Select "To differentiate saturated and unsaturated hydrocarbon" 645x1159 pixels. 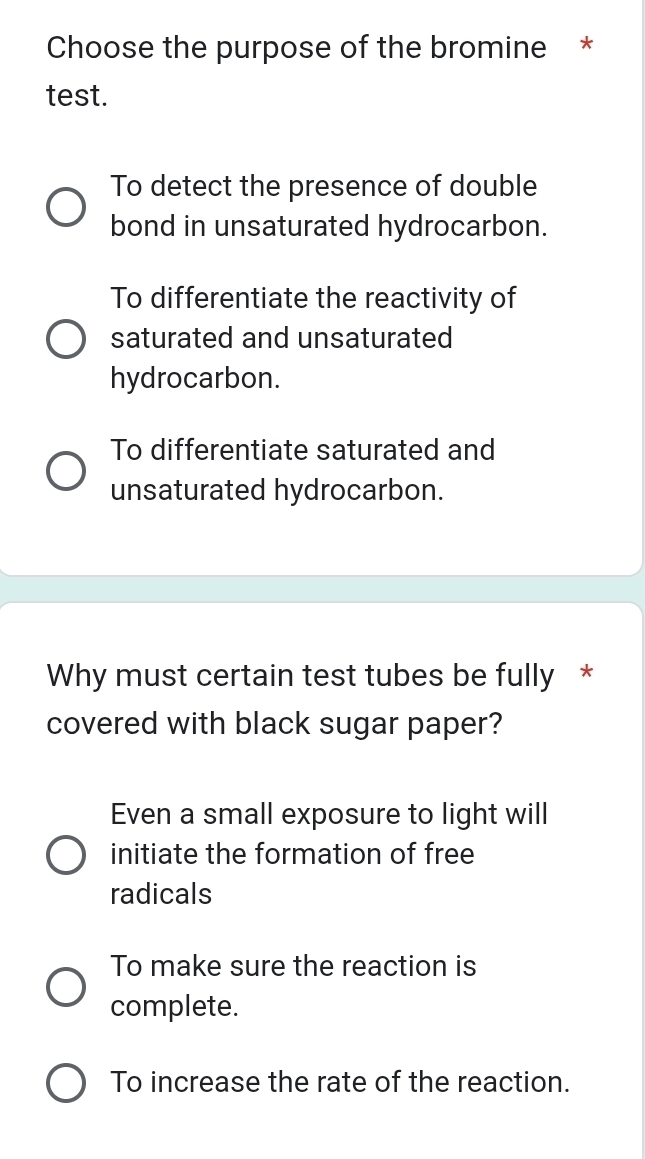tap(65, 471)
